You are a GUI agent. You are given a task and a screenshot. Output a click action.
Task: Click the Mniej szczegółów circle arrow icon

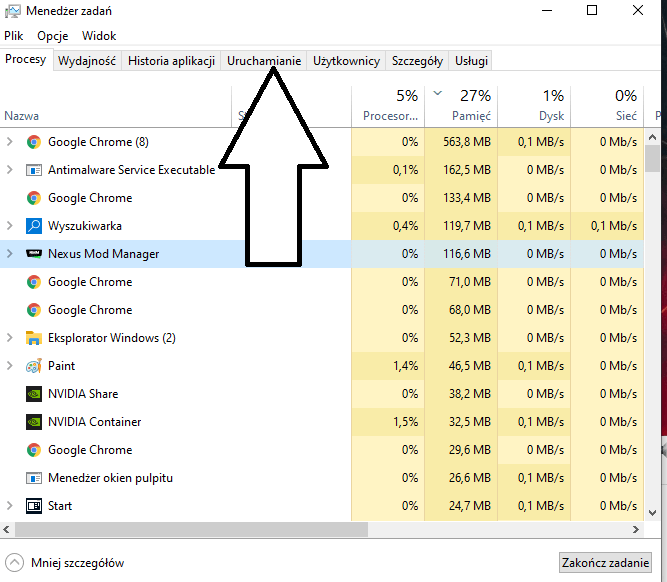click(x=14, y=563)
